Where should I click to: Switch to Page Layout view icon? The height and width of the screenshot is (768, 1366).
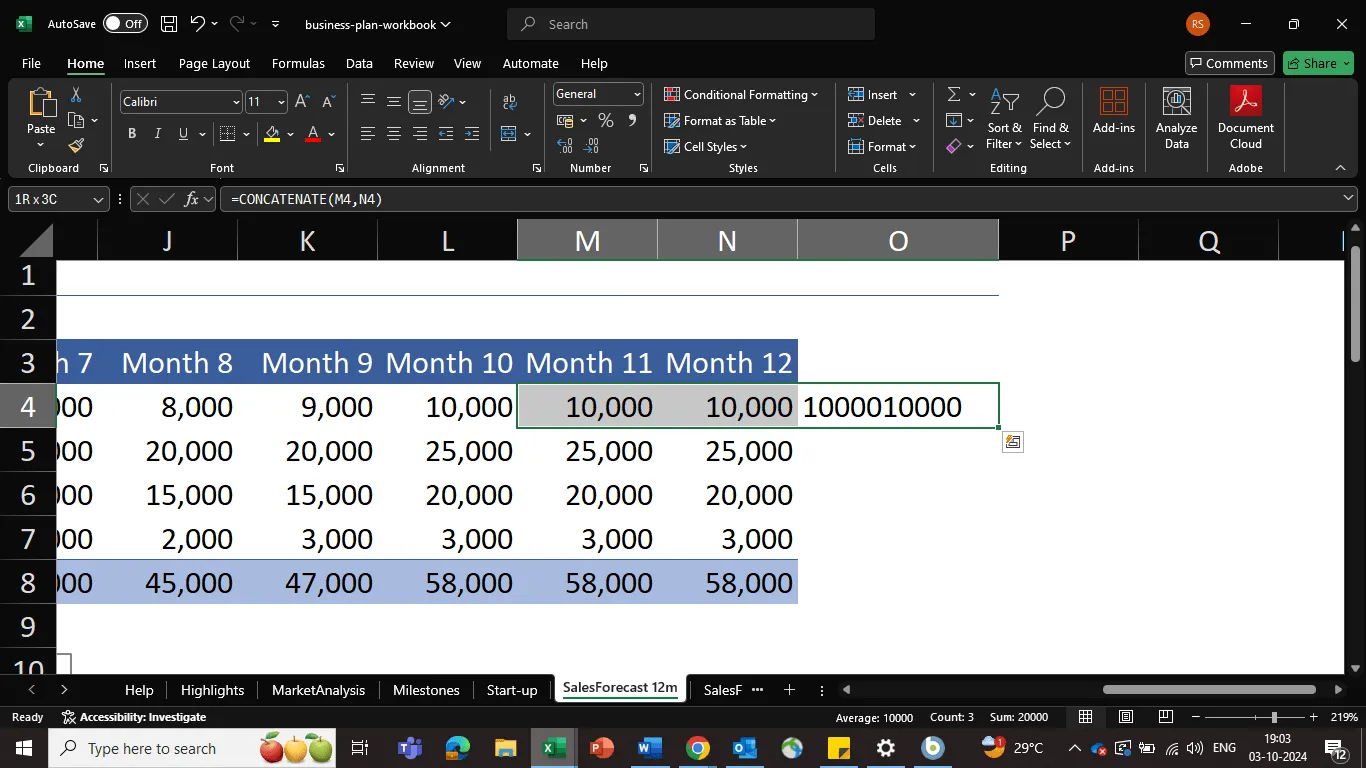click(1126, 717)
